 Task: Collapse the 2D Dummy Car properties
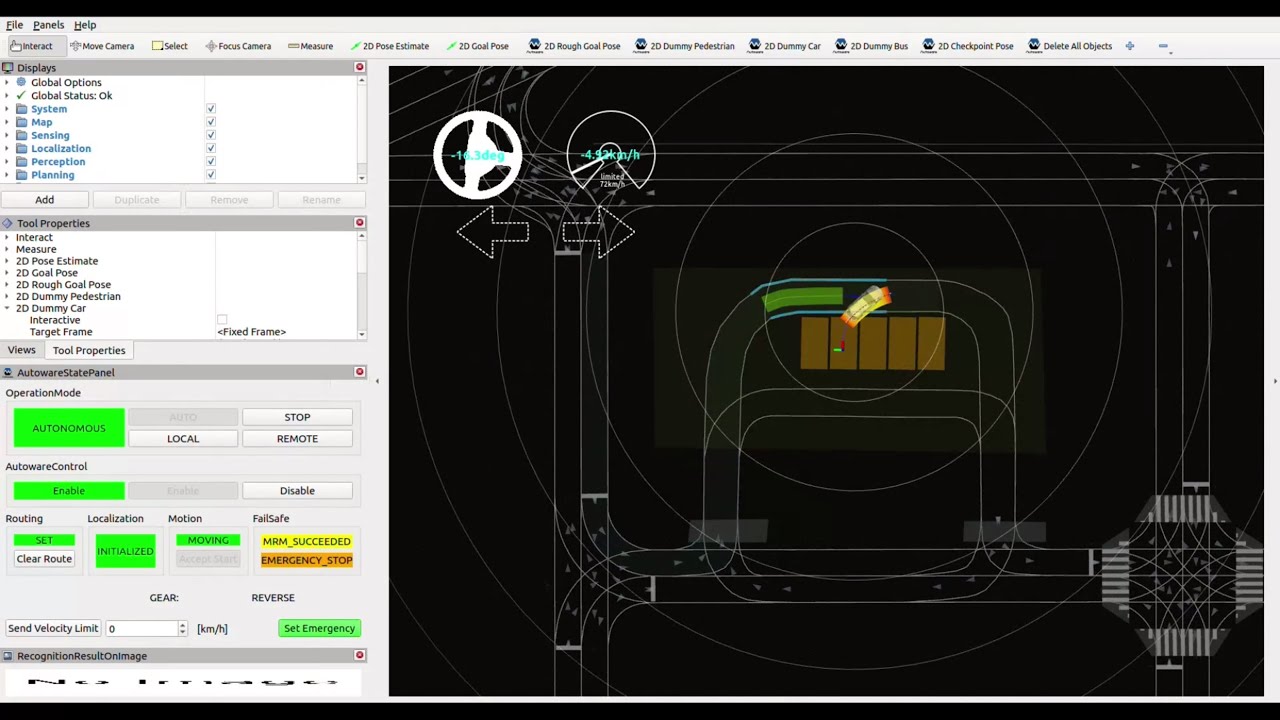pos(7,308)
